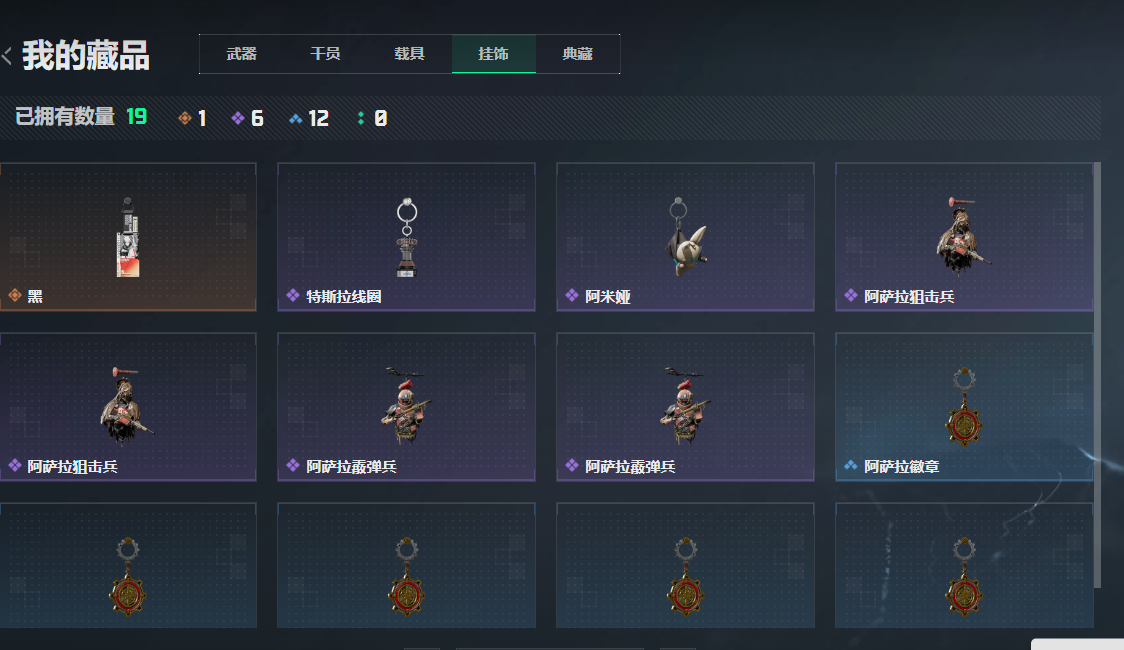This screenshot has width=1124, height=650.
Task: Click the first 阿萨拉霰弹兵 charm figure
Action: pos(406,406)
